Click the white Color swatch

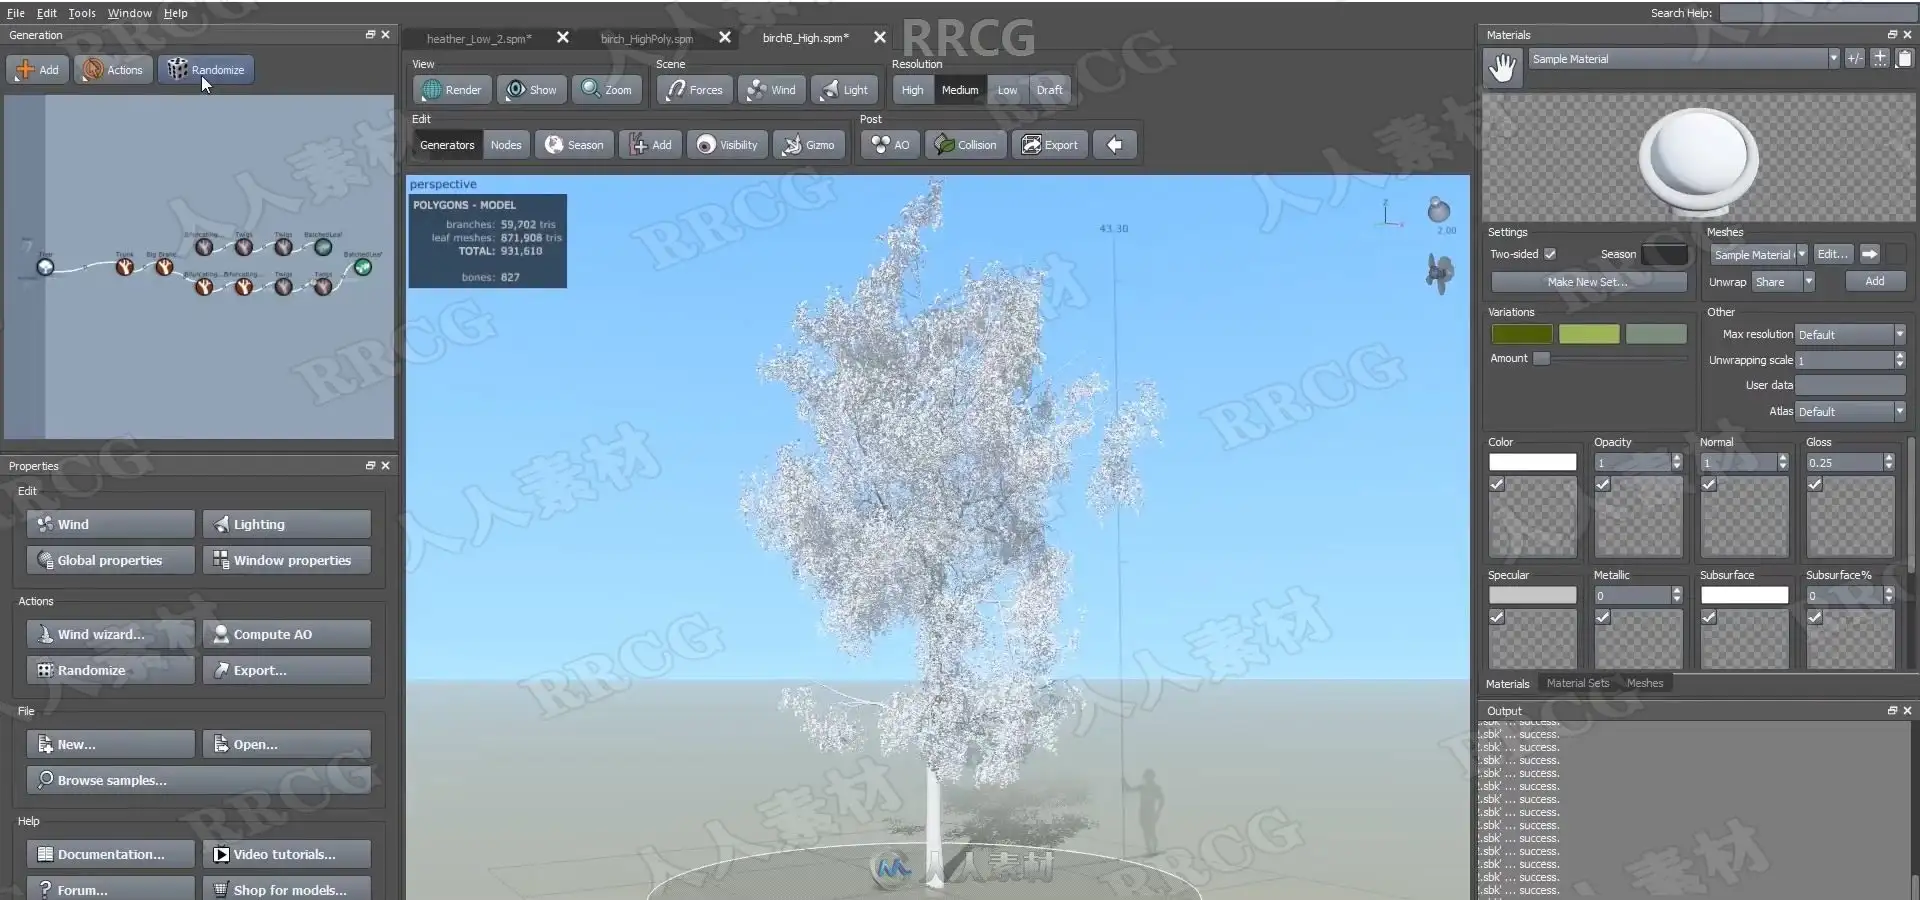[1532, 462]
